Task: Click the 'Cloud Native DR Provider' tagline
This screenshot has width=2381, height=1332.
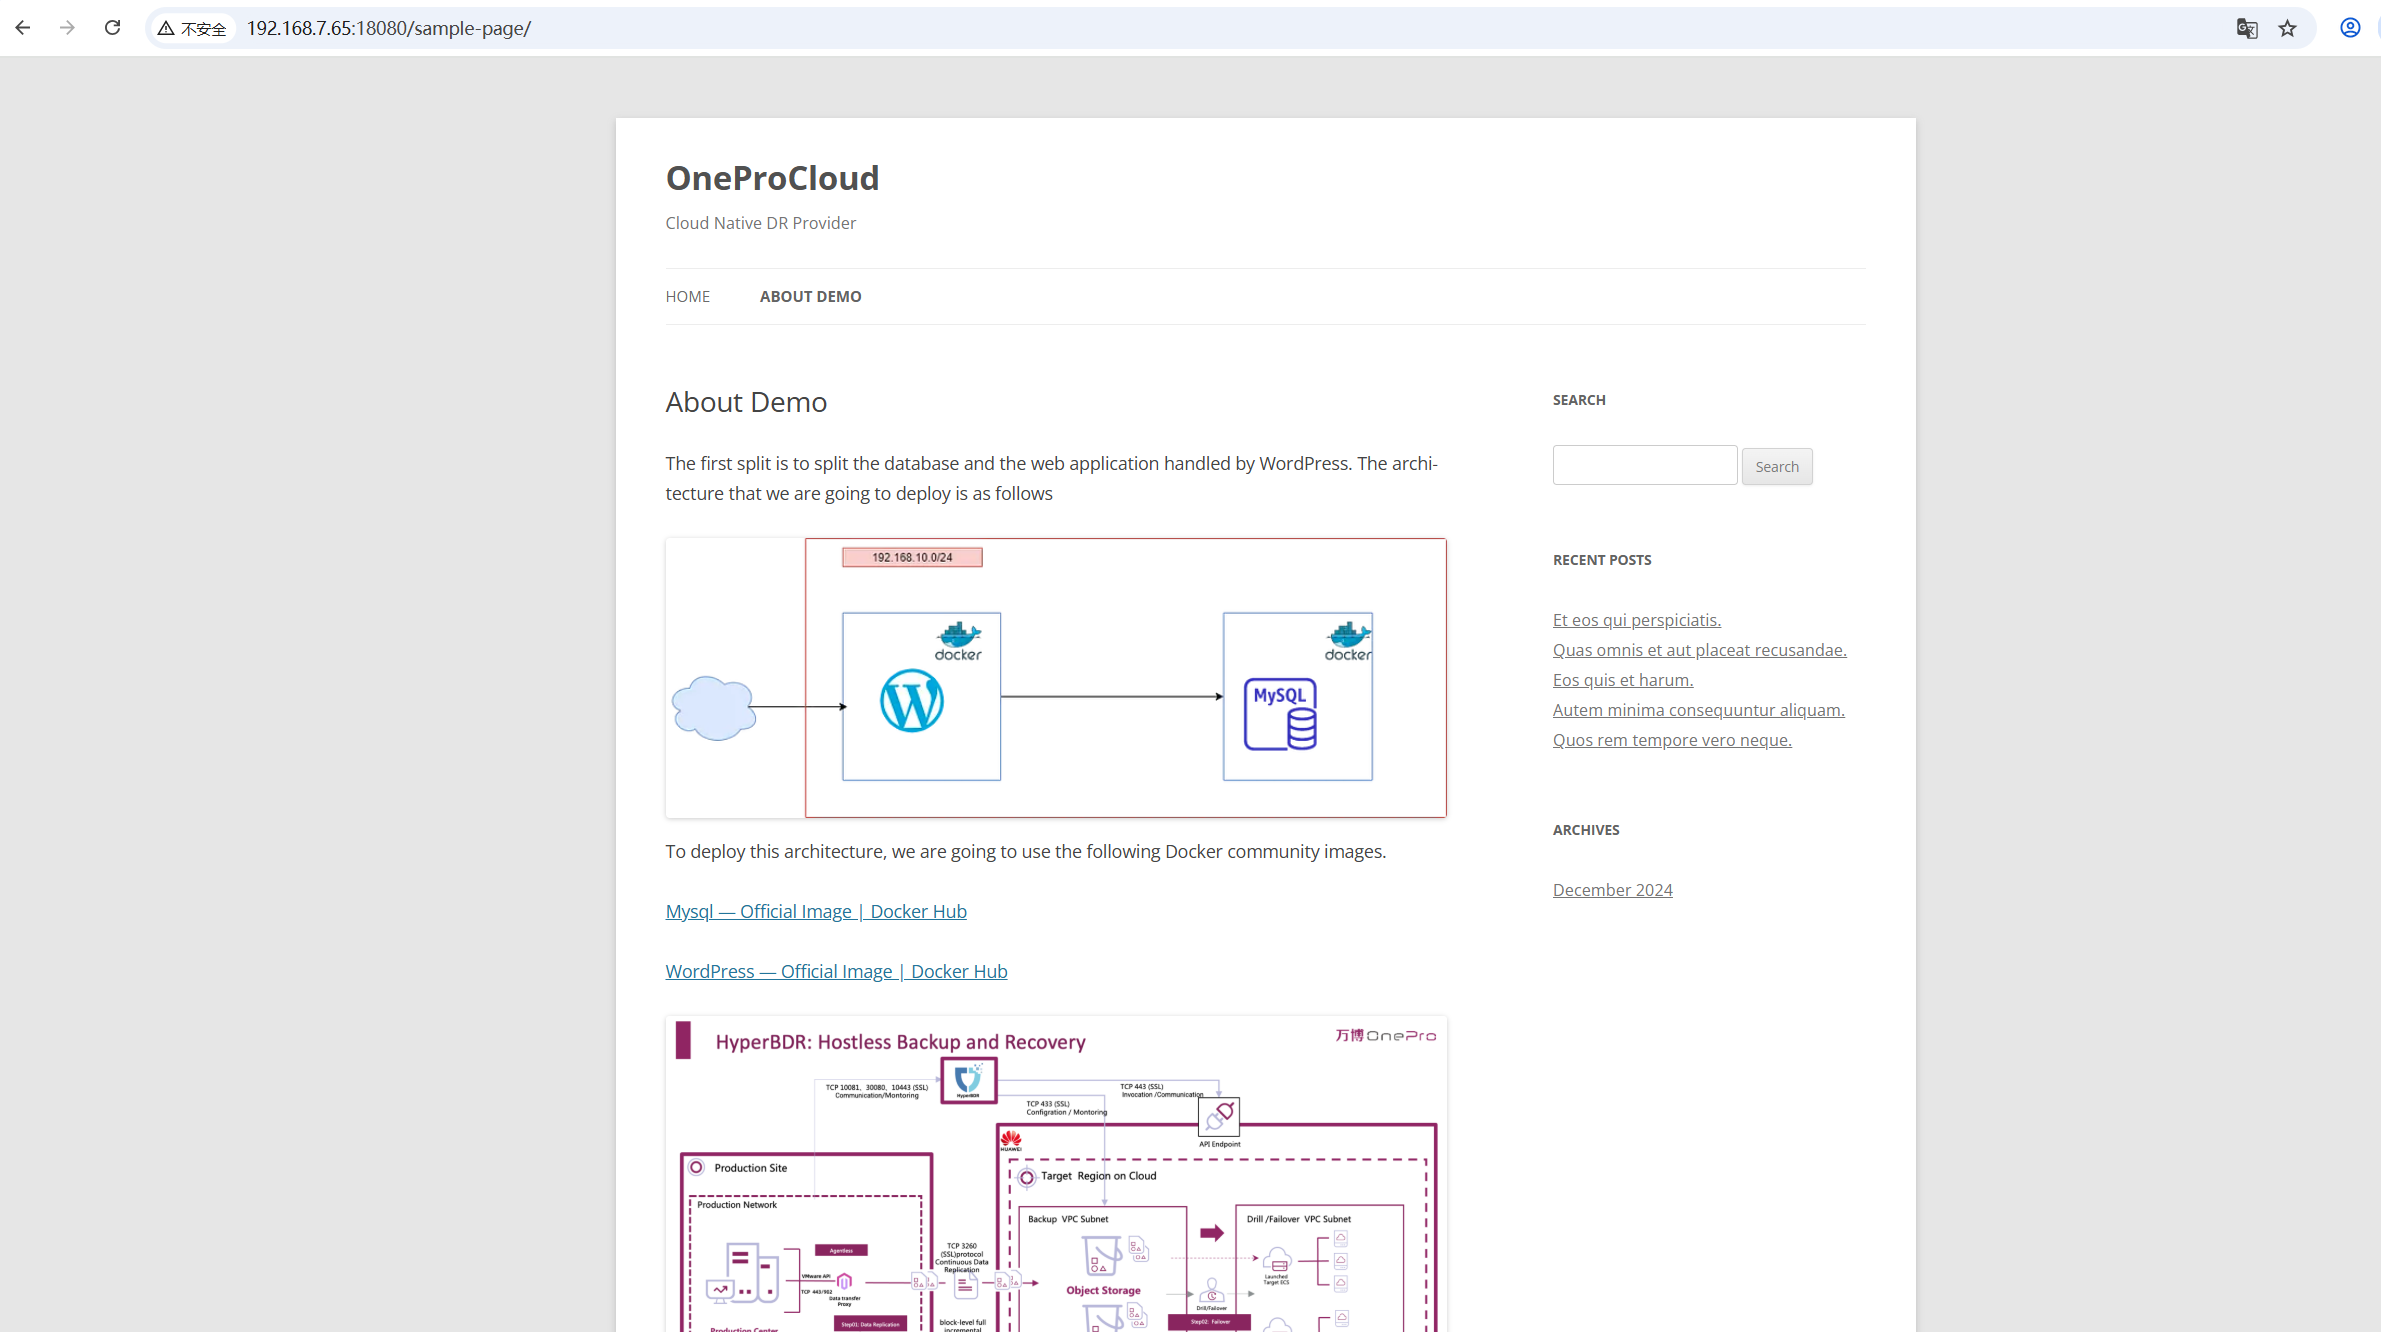Action: point(761,223)
